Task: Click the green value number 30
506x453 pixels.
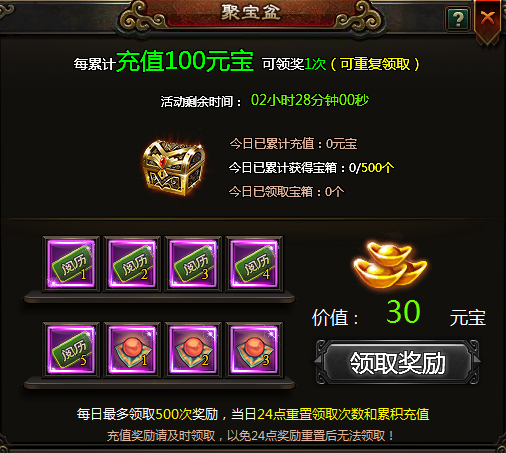Action: point(404,312)
